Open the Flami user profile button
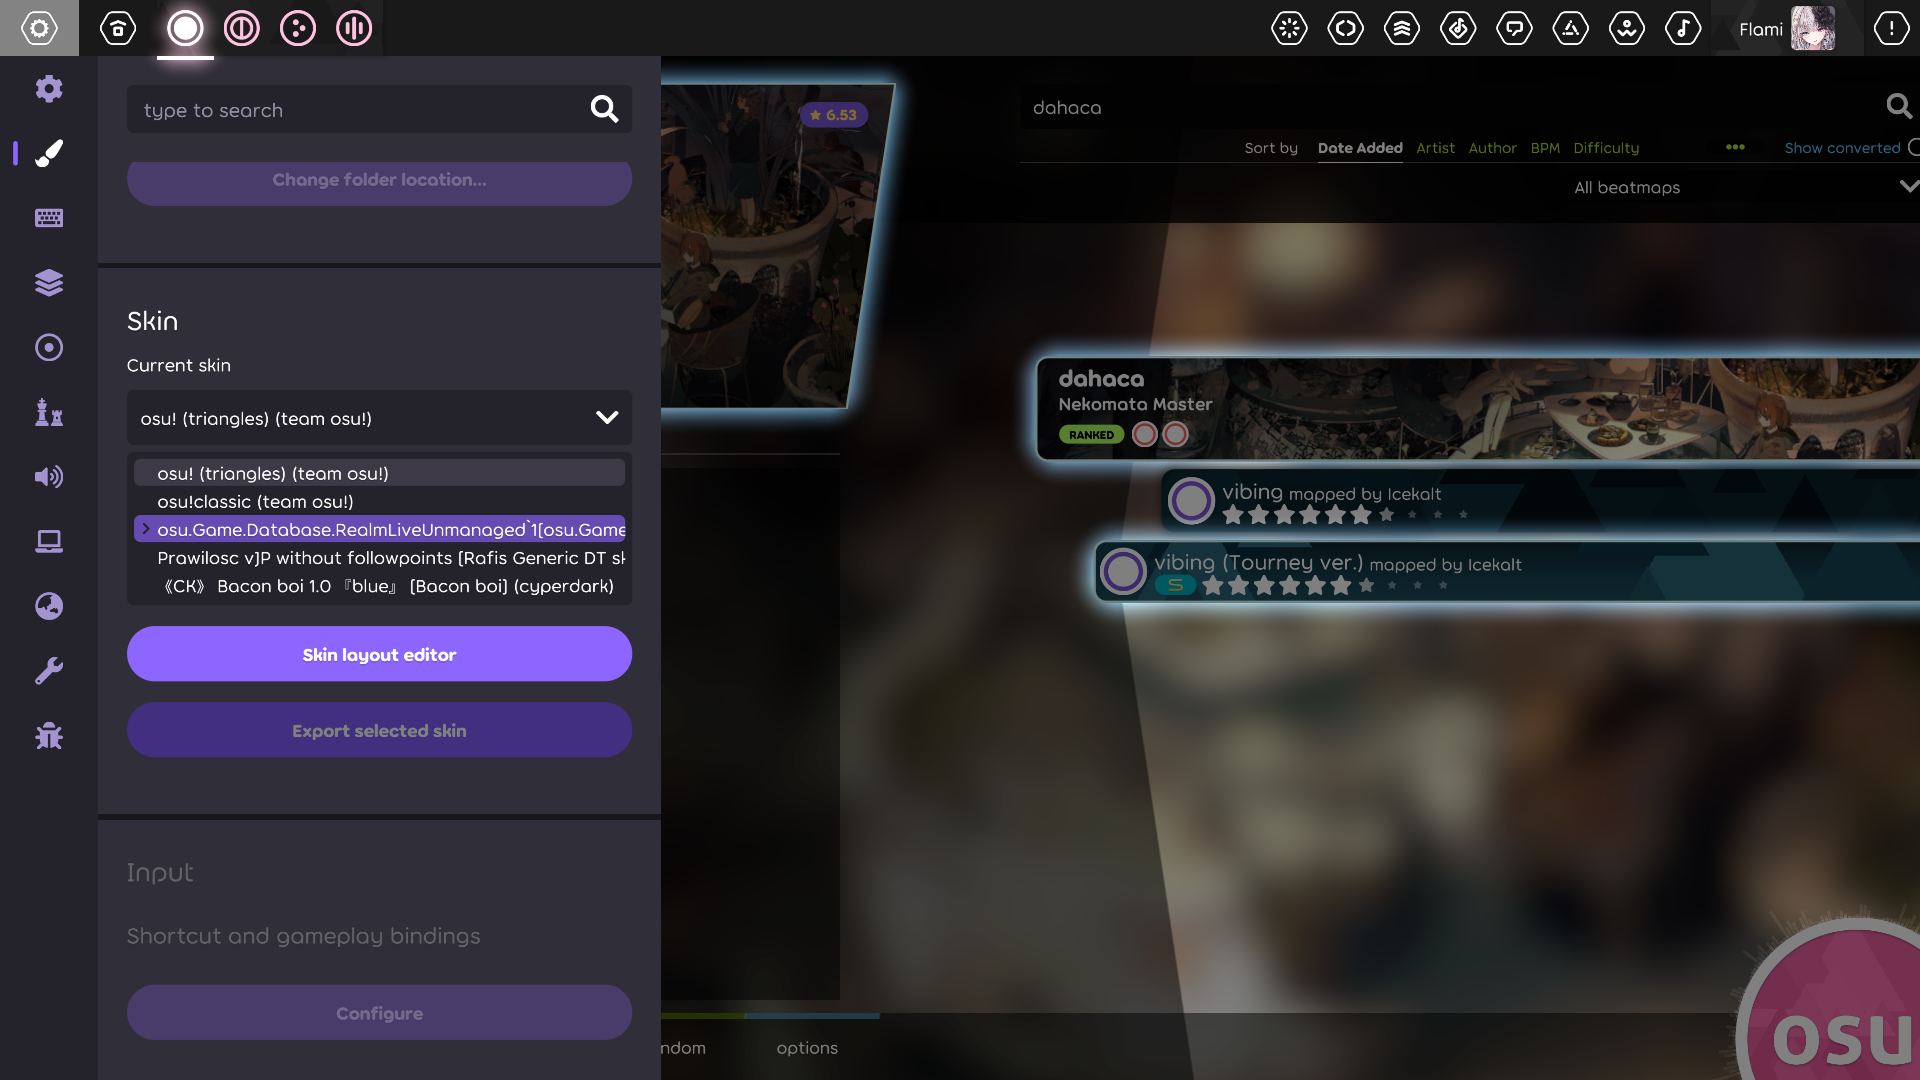The image size is (1920, 1080). (1787, 28)
